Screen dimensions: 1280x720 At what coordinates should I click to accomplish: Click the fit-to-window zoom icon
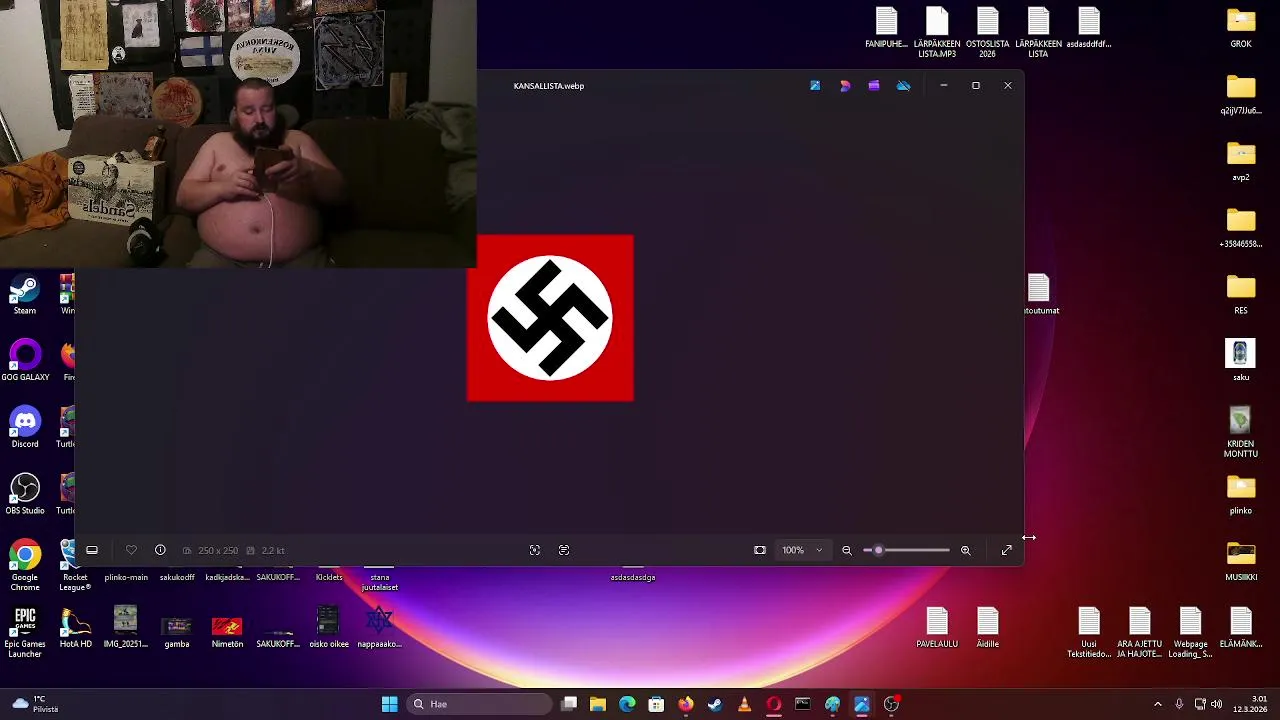pos(760,550)
